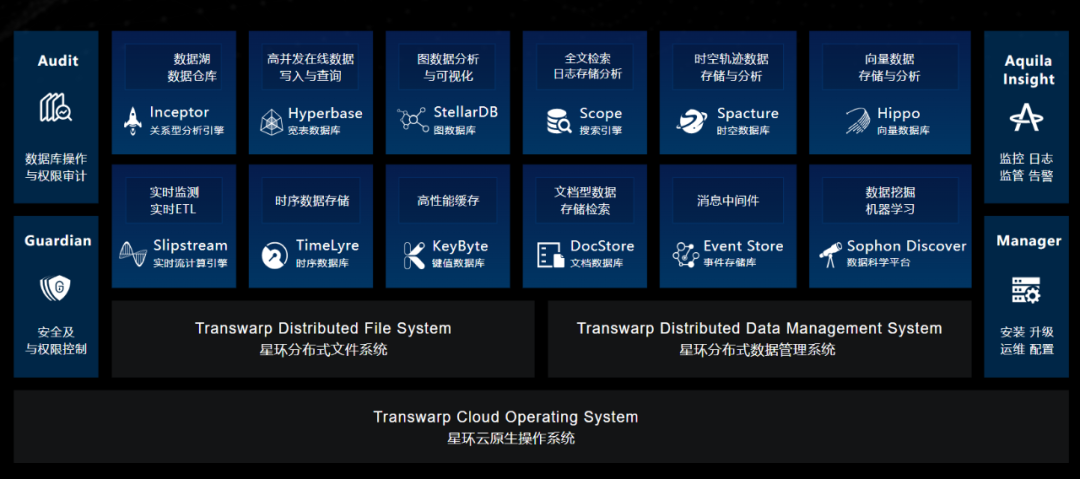The image size is (1080, 479).
Task: Click the 高性能缓存 label box
Action: (448, 200)
